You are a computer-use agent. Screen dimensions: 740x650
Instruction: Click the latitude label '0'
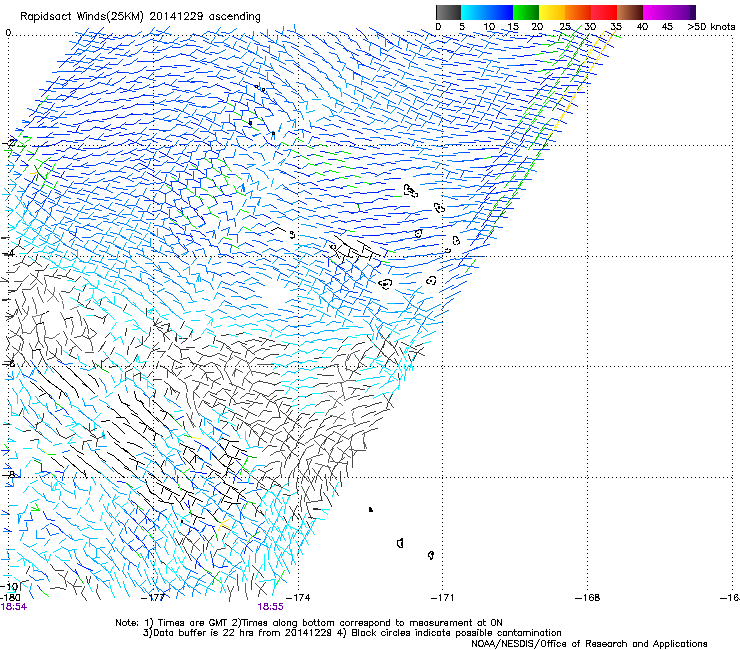tap(8, 33)
